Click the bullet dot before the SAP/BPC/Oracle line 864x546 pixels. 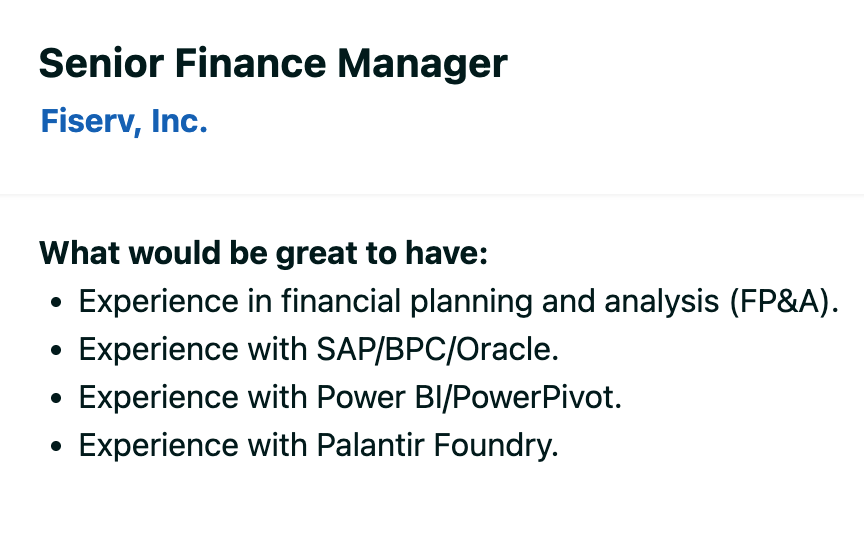(56, 350)
